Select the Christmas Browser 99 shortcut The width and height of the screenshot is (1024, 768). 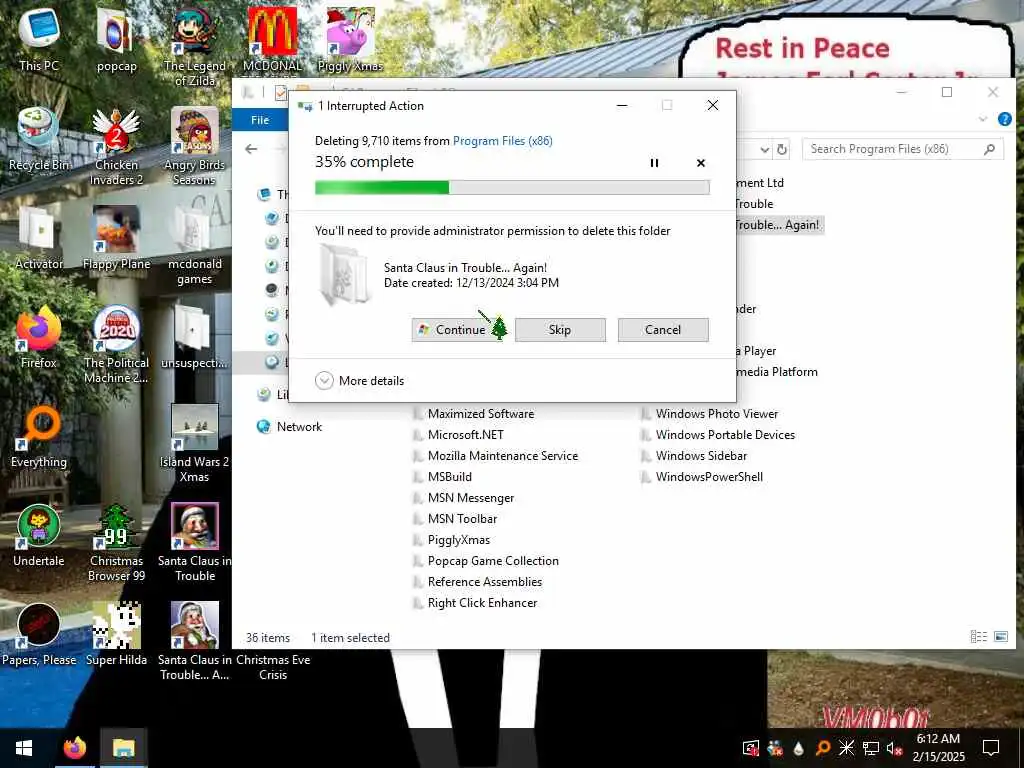click(x=116, y=542)
